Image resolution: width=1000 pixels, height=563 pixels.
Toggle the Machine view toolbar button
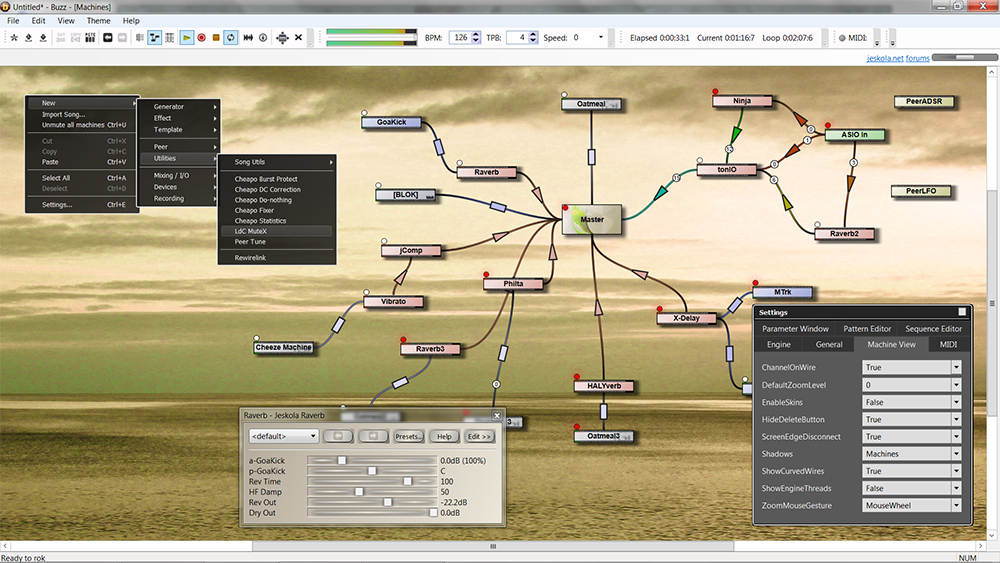pyautogui.click(x=155, y=38)
